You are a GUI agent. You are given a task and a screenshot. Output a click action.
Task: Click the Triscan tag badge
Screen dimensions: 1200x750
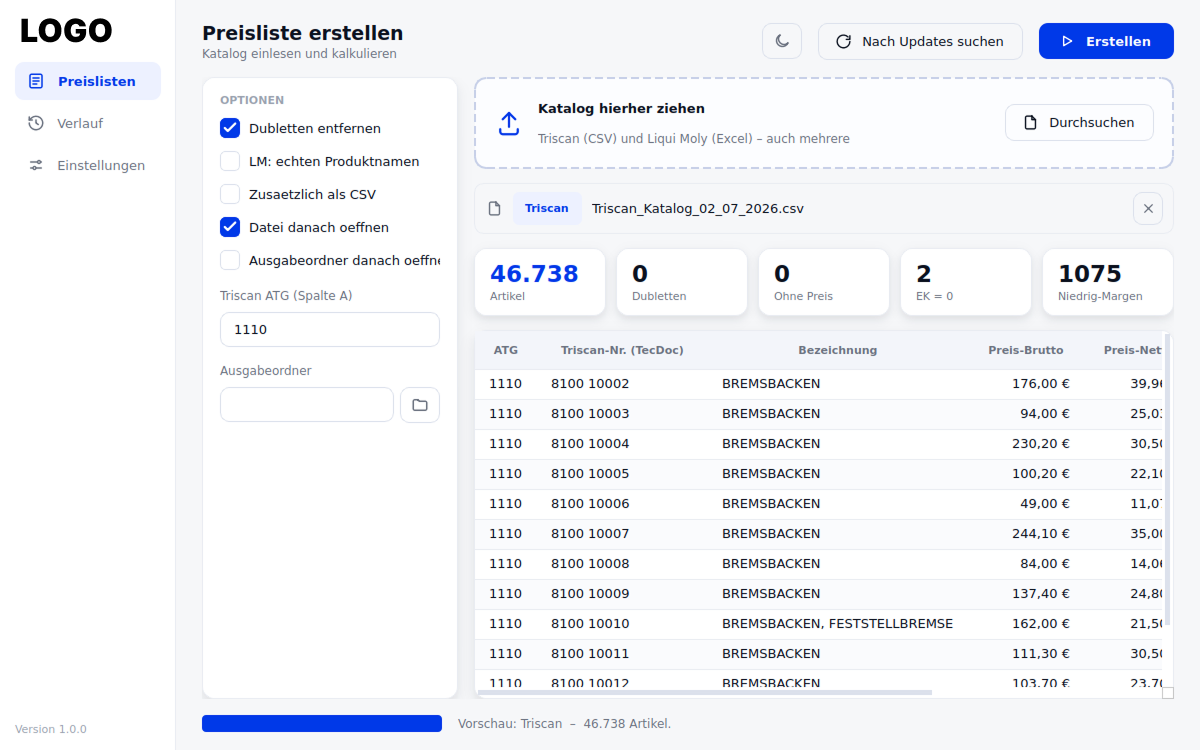(x=547, y=208)
